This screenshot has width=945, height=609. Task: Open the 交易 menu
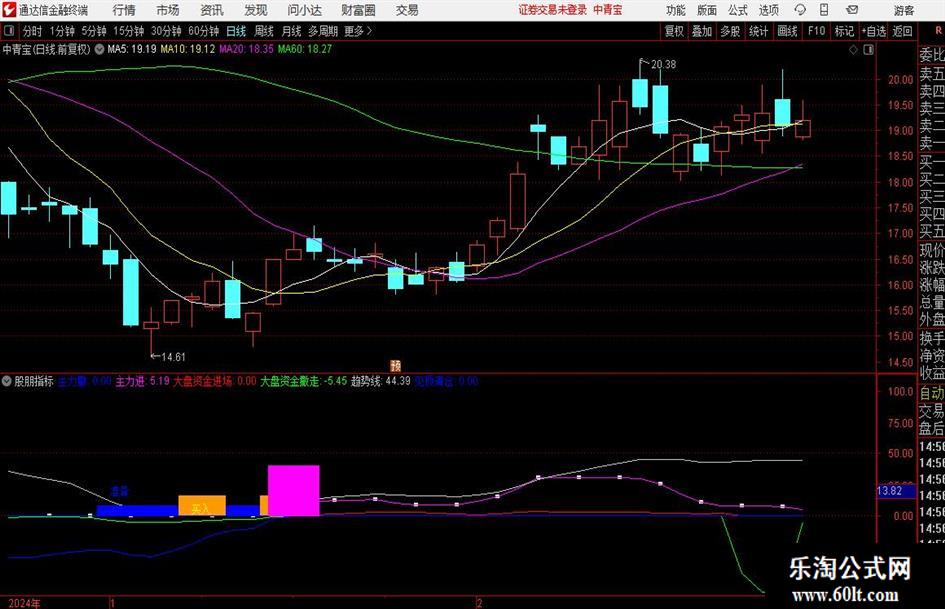pyautogui.click(x=407, y=10)
